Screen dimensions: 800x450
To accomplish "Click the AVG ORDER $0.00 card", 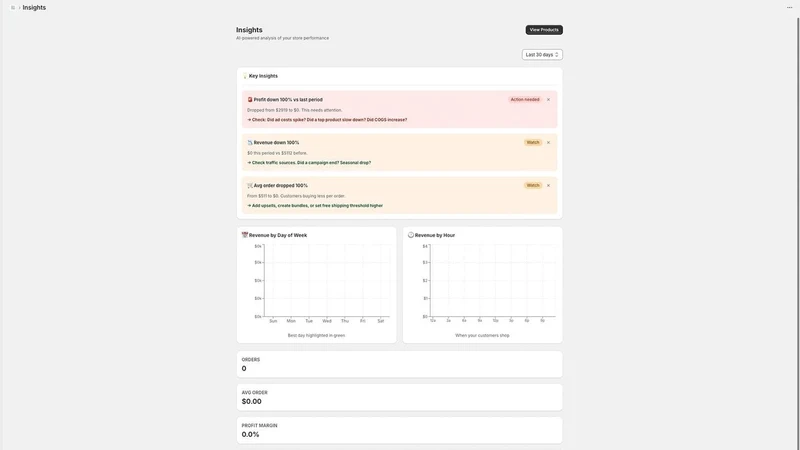I will 399,397.
